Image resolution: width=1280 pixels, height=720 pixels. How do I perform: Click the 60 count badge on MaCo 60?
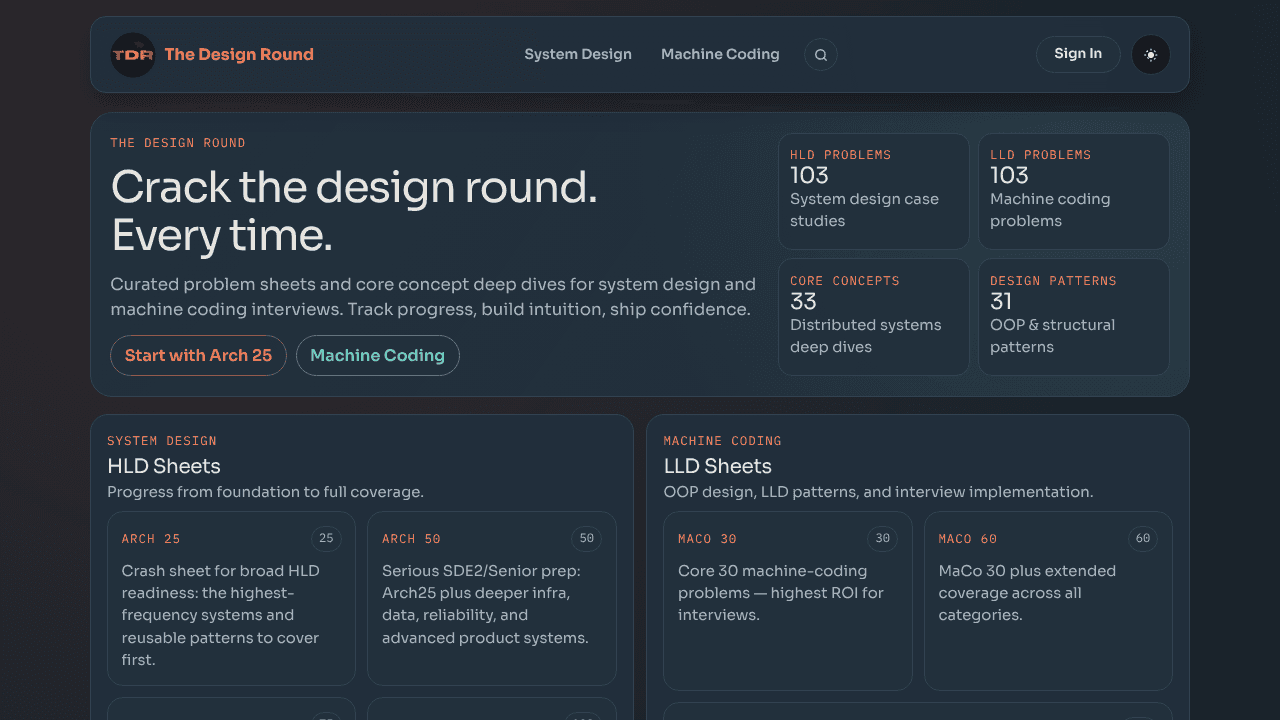[1143, 539]
